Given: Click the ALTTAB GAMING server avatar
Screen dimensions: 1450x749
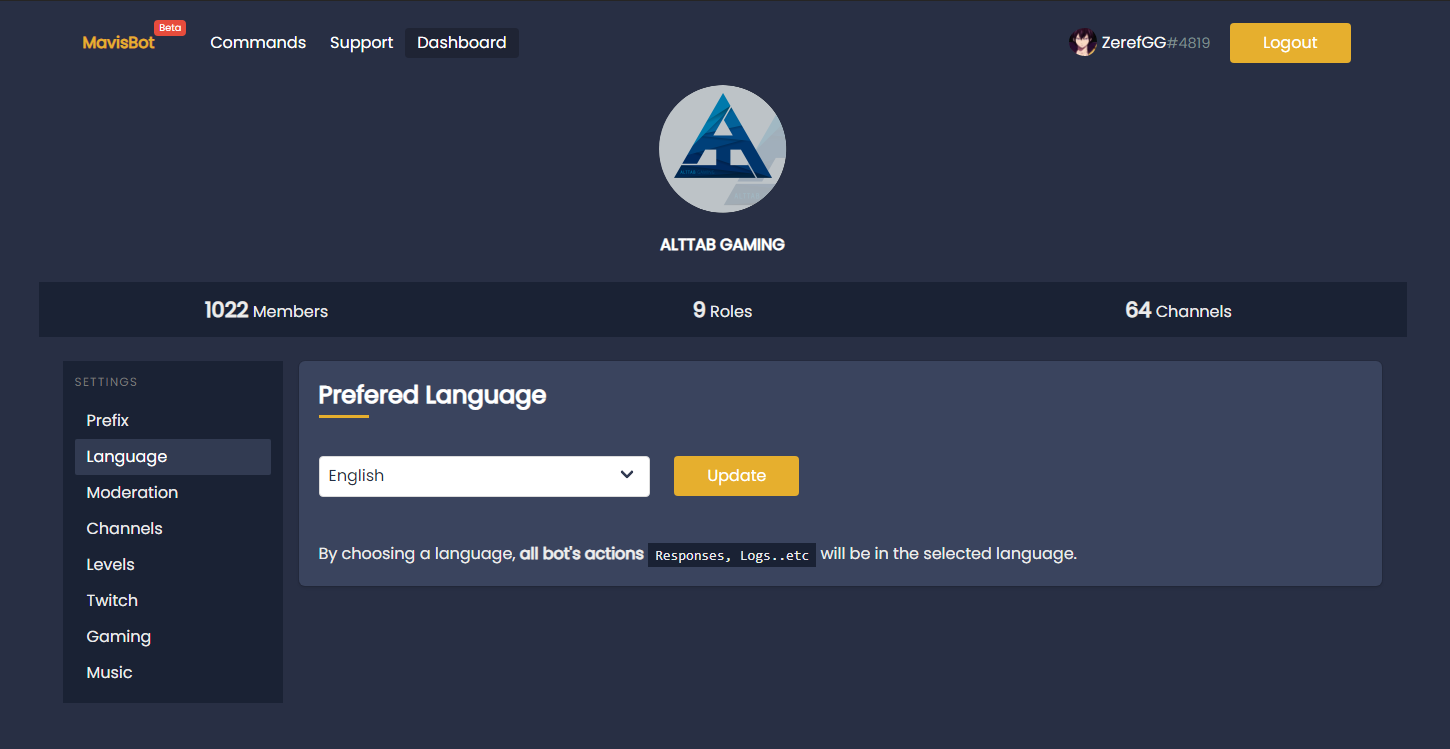Looking at the screenshot, I should (x=722, y=148).
